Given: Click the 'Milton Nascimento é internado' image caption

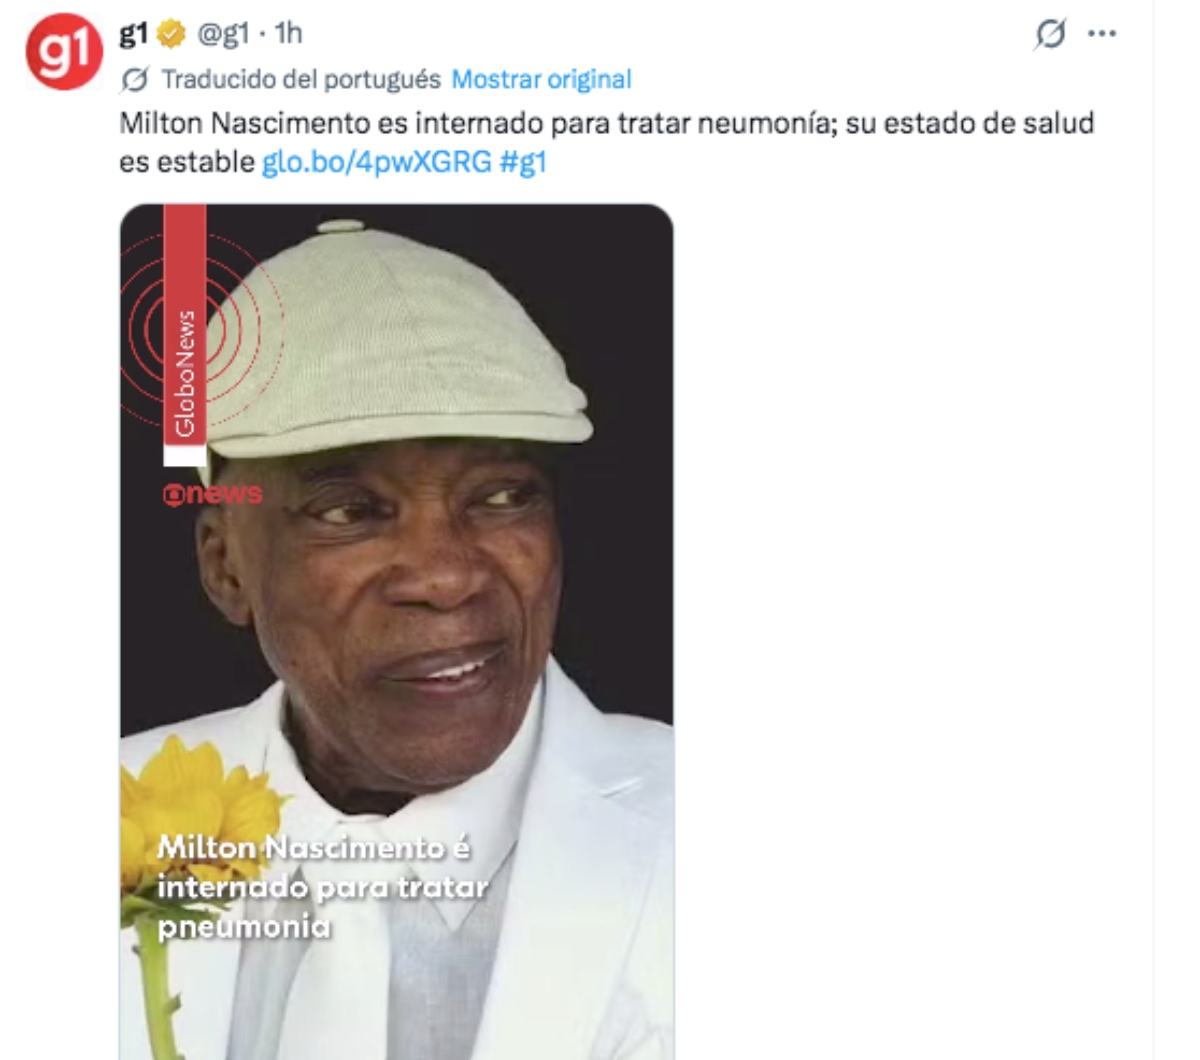Looking at the screenshot, I should [322, 887].
